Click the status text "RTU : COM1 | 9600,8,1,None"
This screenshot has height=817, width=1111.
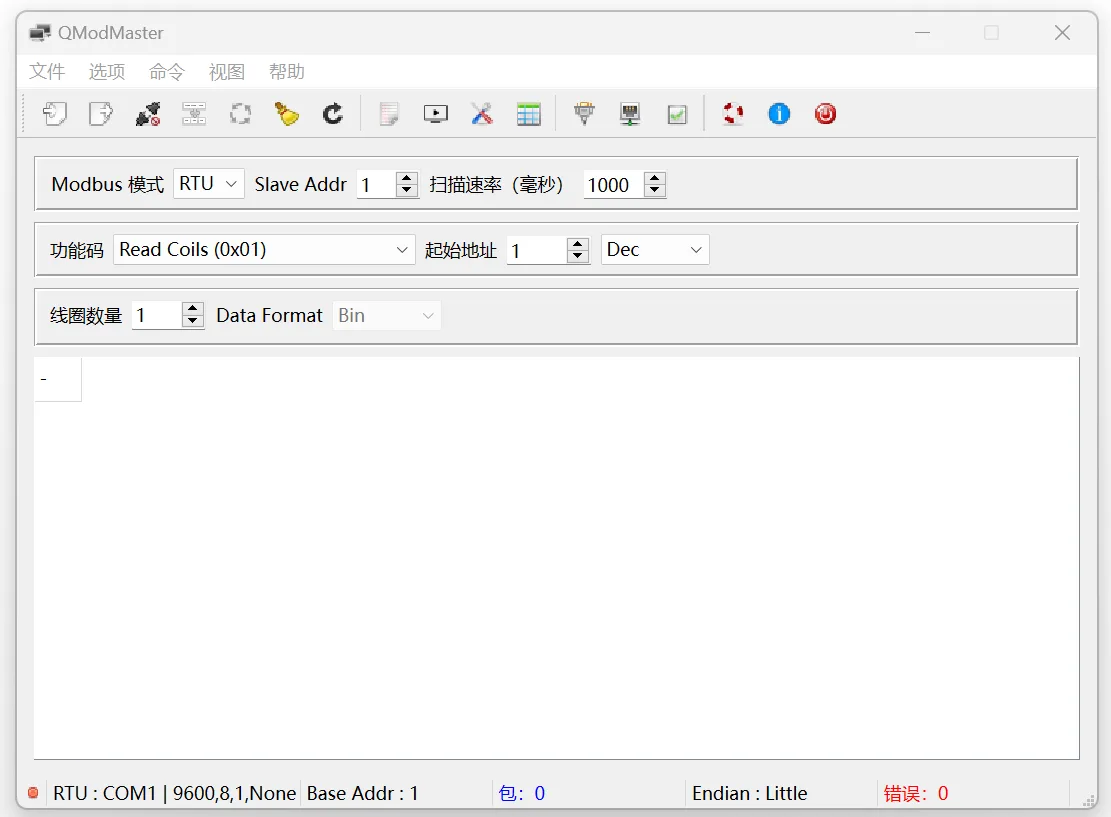click(x=174, y=793)
